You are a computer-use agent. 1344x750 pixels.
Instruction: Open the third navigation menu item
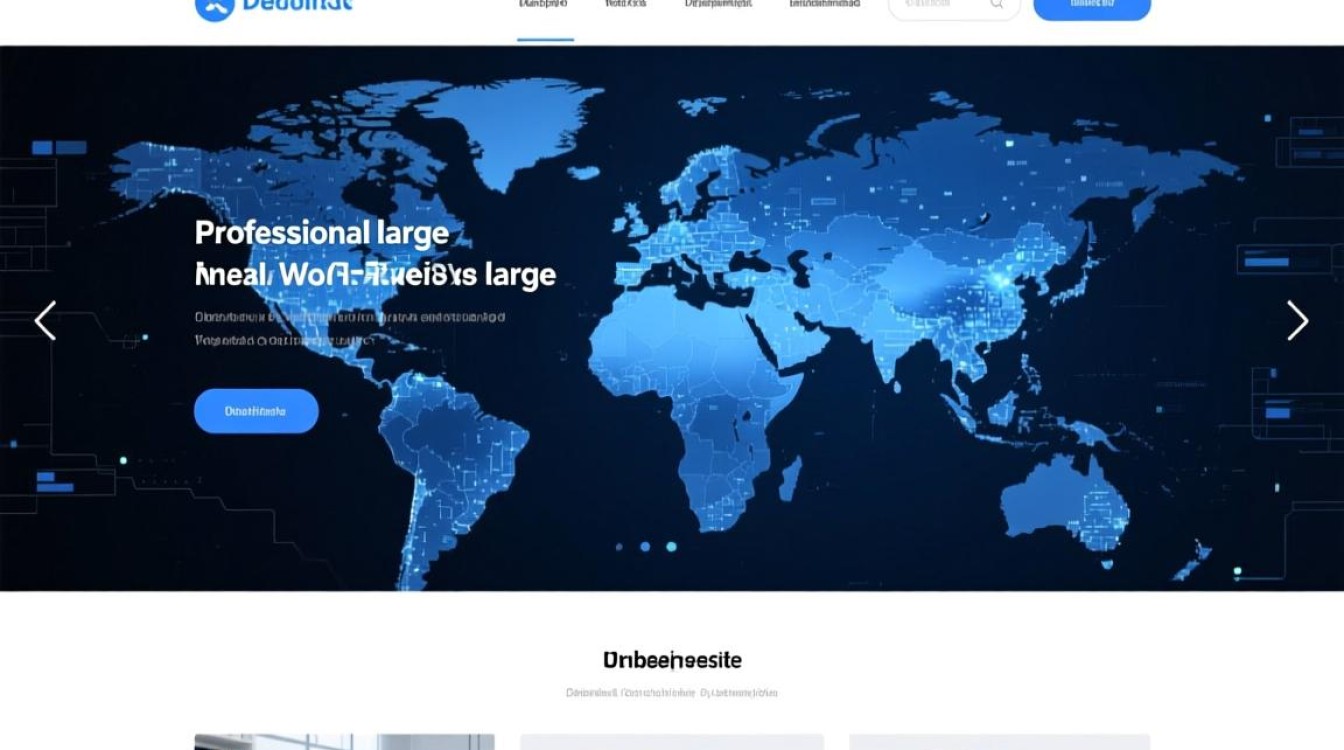coord(718,5)
